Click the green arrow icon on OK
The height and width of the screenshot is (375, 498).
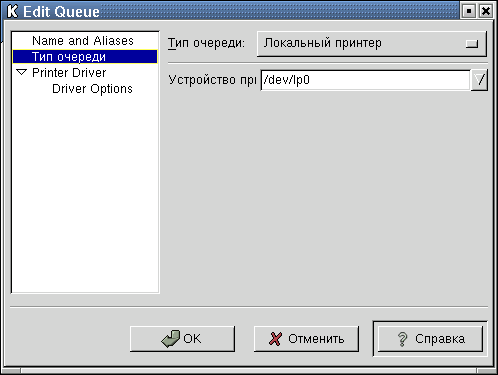pos(170,339)
